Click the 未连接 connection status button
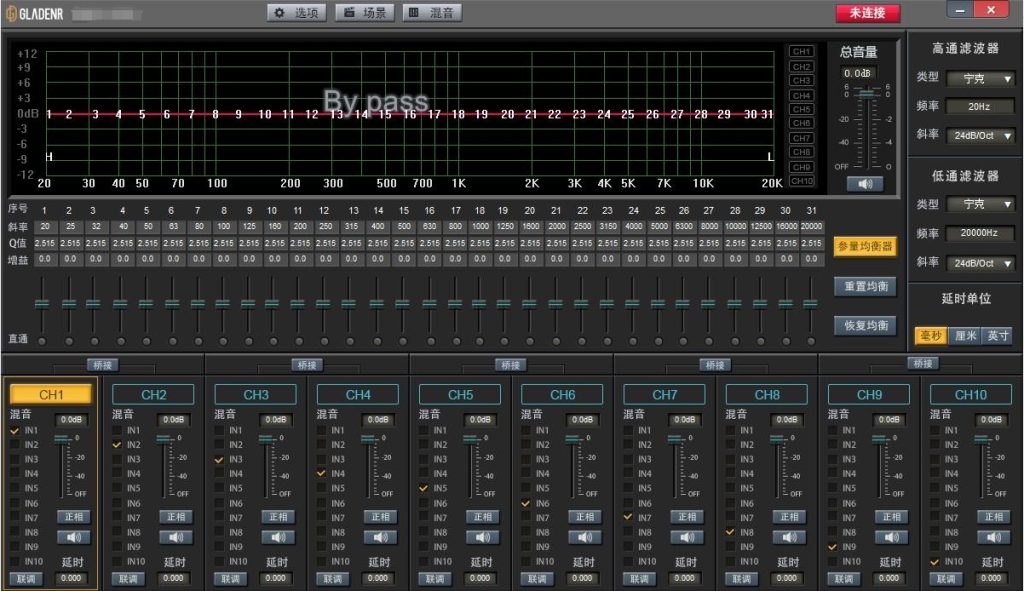Screen dimensions: 1024x591 (867, 13)
